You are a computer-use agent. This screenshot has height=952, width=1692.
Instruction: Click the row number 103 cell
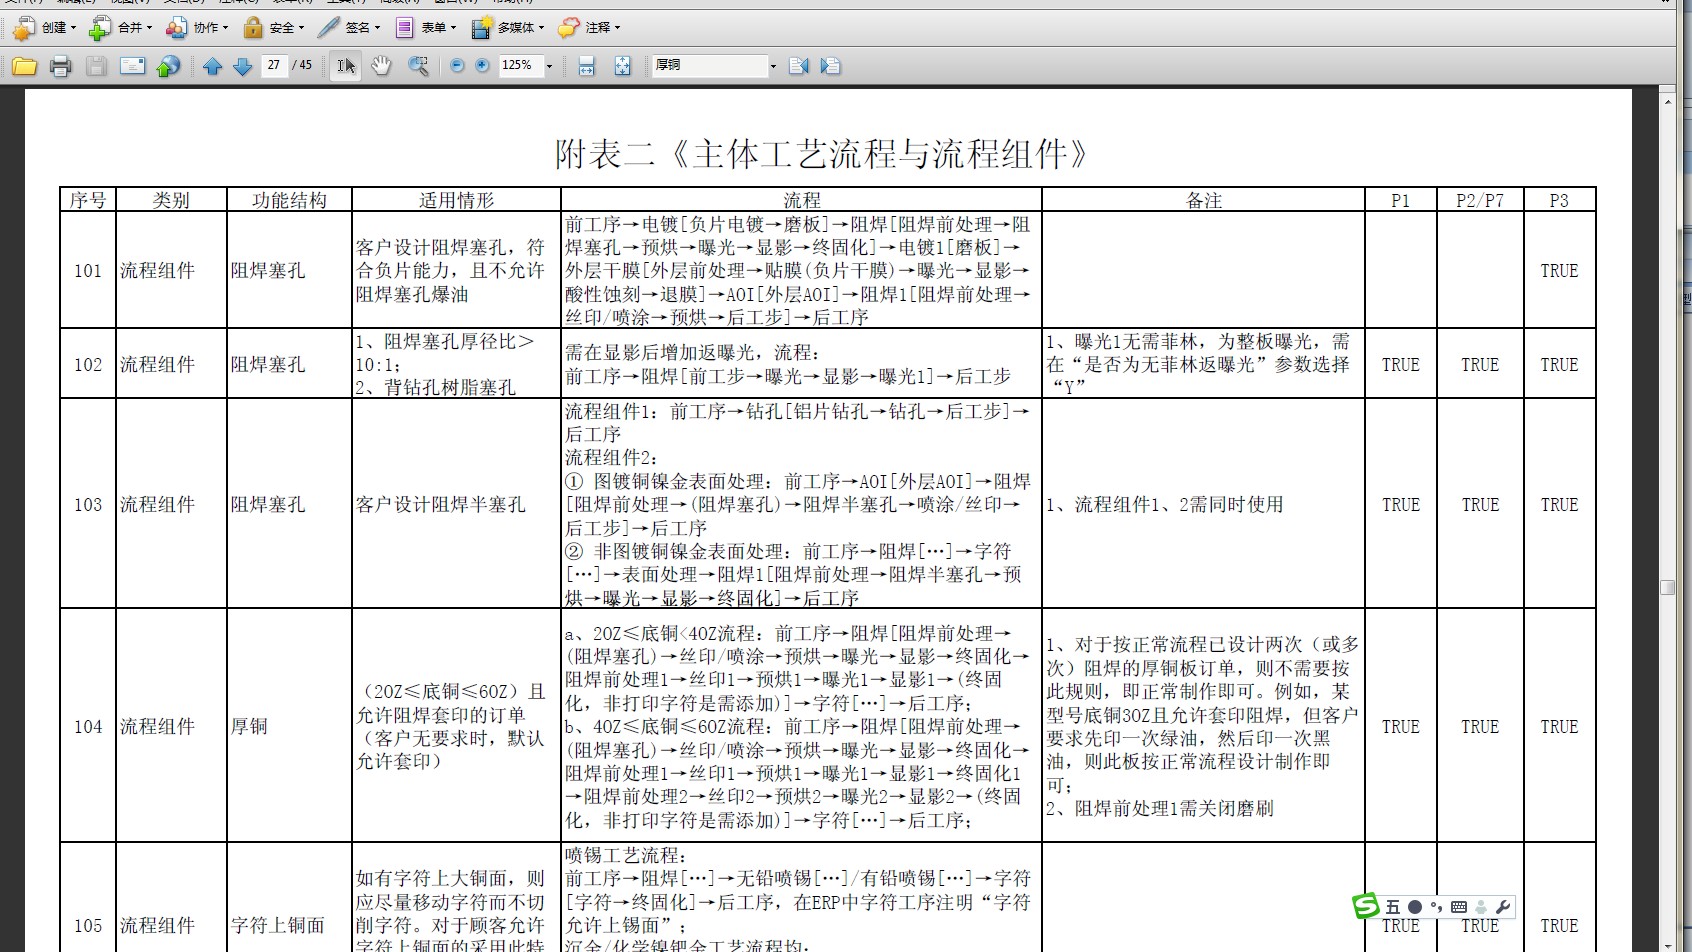tap(88, 504)
